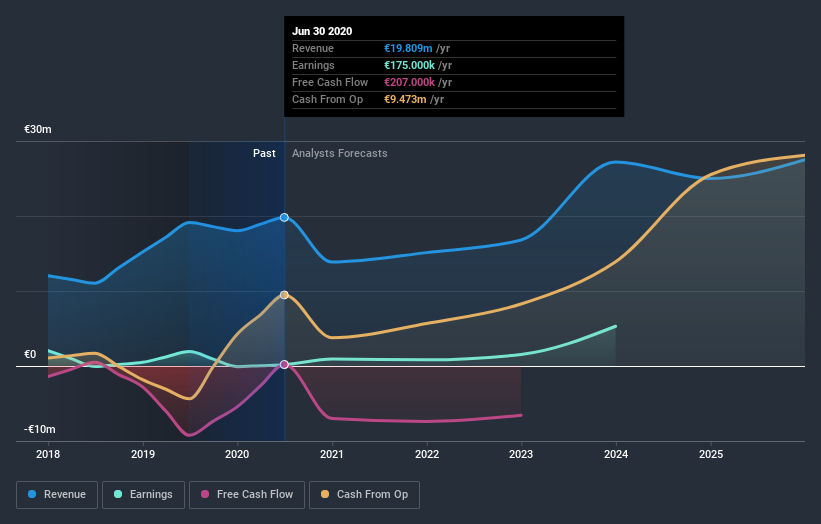Image resolution: width=821 pixels, height=524 pixels.
Task: Click the 'Jun 30 2020' tooltip date
Action: click(x=322, y=31)
